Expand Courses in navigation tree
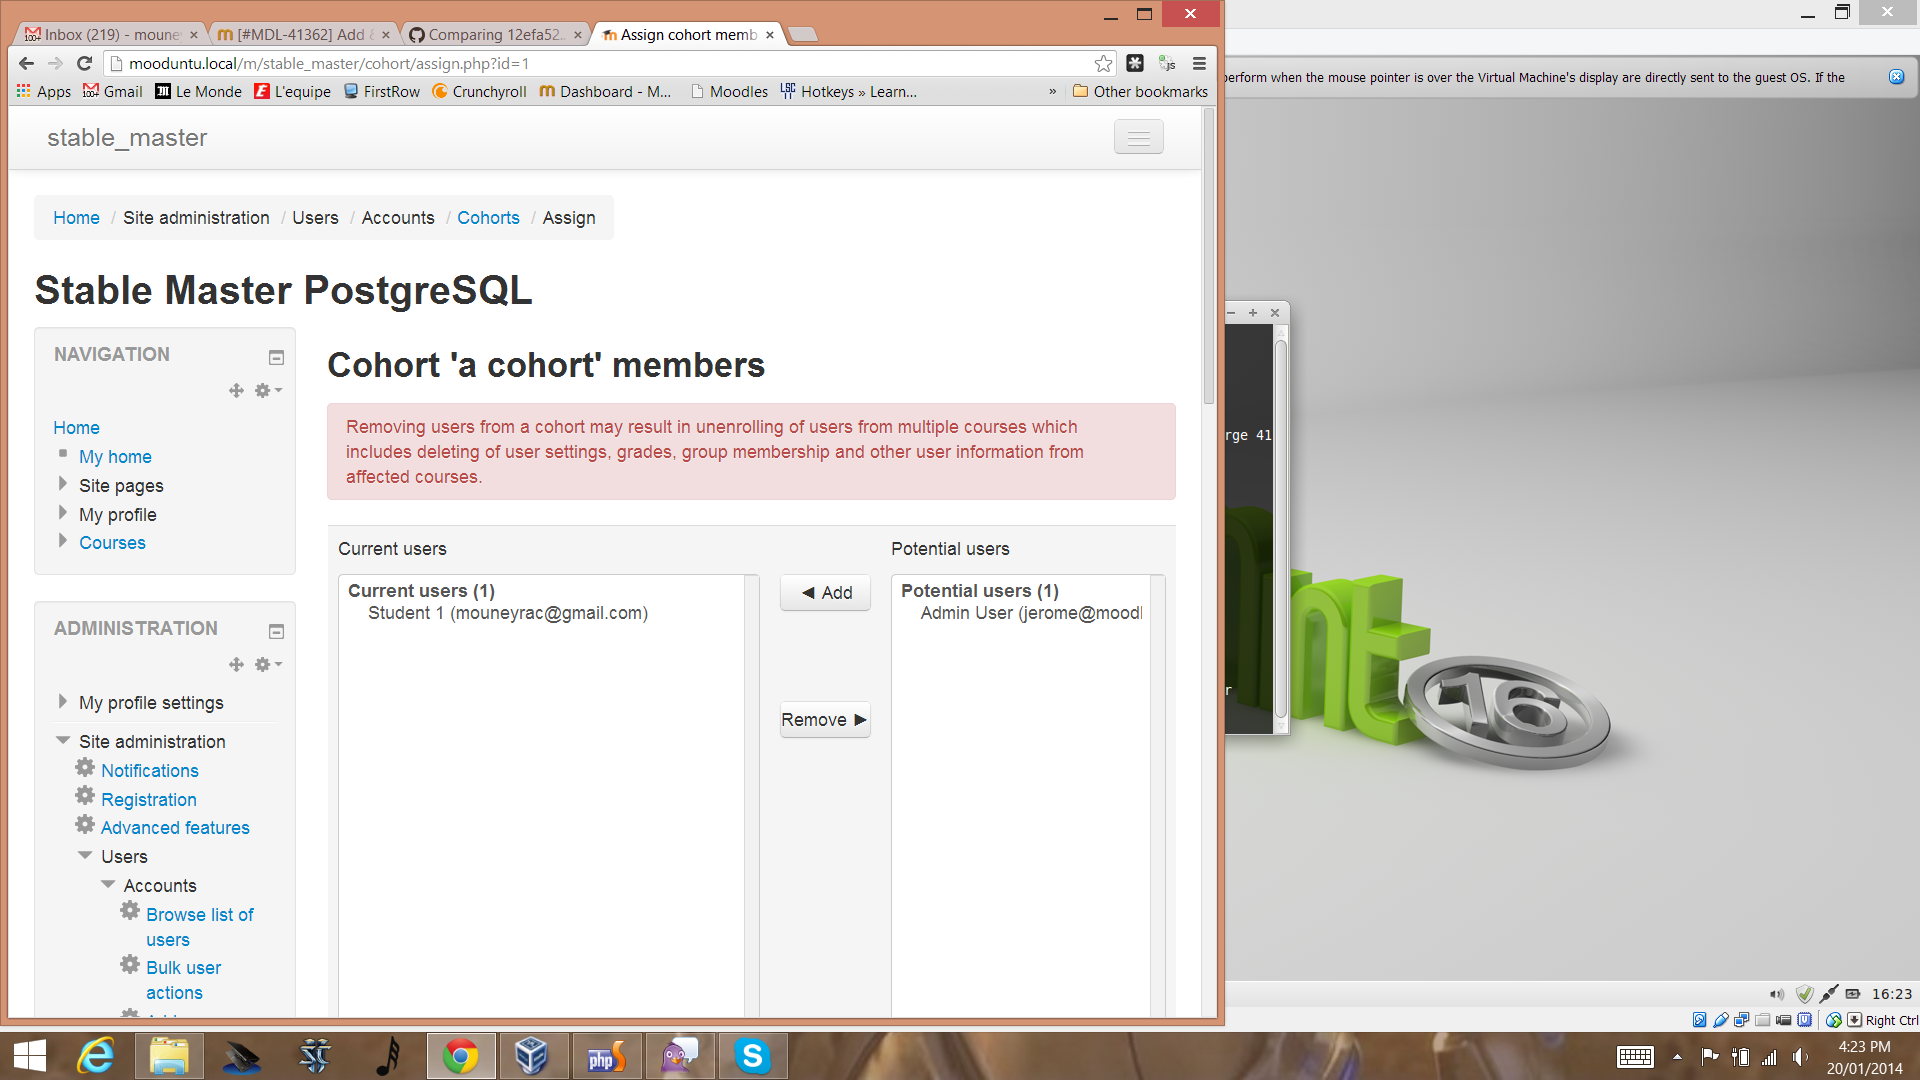Viewport: 1920px width, 1080px height. click(63, 541)
